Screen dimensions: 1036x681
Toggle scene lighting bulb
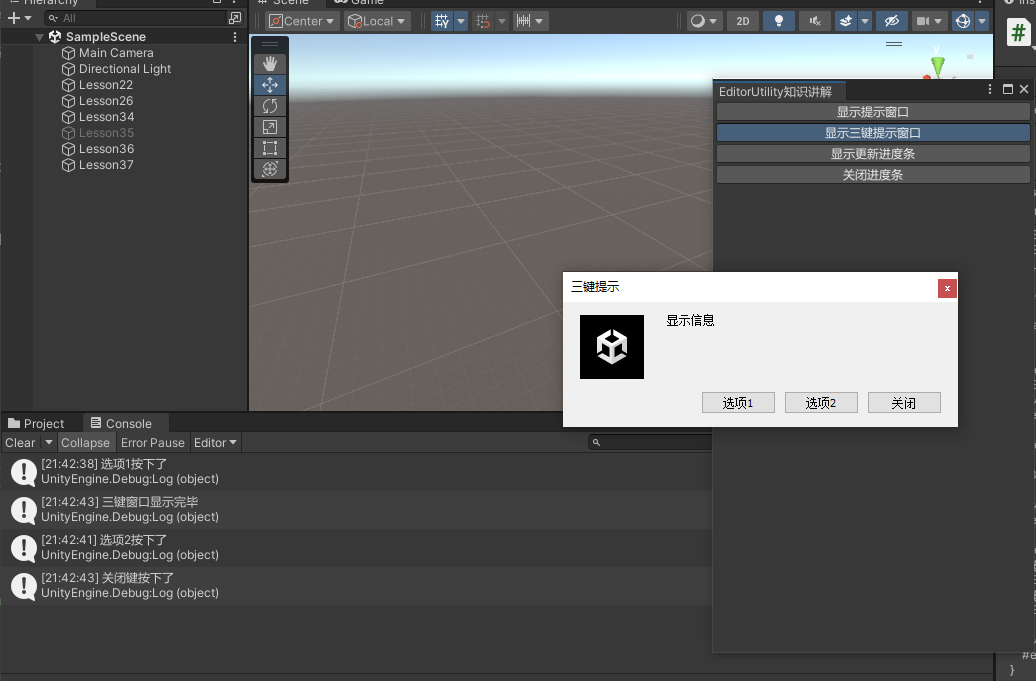pos(778,21)
